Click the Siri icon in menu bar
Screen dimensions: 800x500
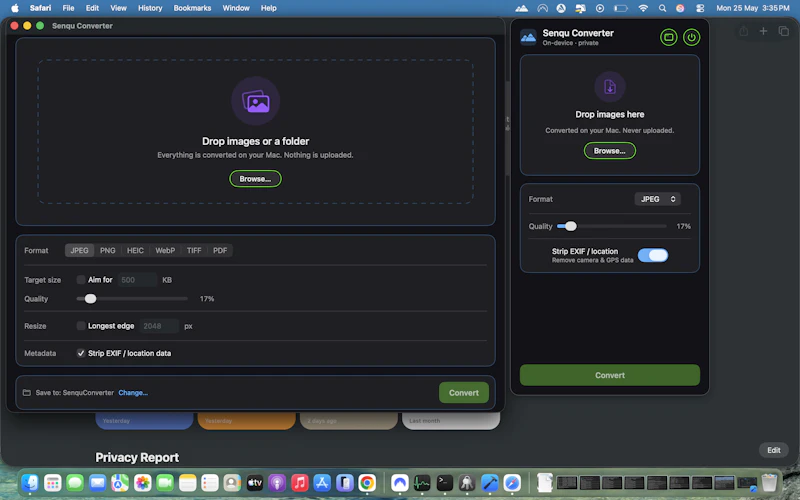pyautogui.click(x=680, y=8)
